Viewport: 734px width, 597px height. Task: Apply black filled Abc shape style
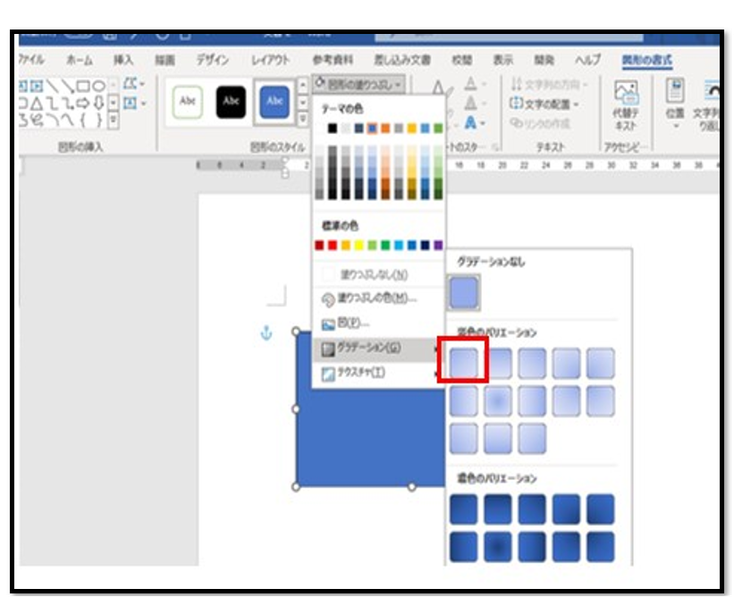pos(231,101)
